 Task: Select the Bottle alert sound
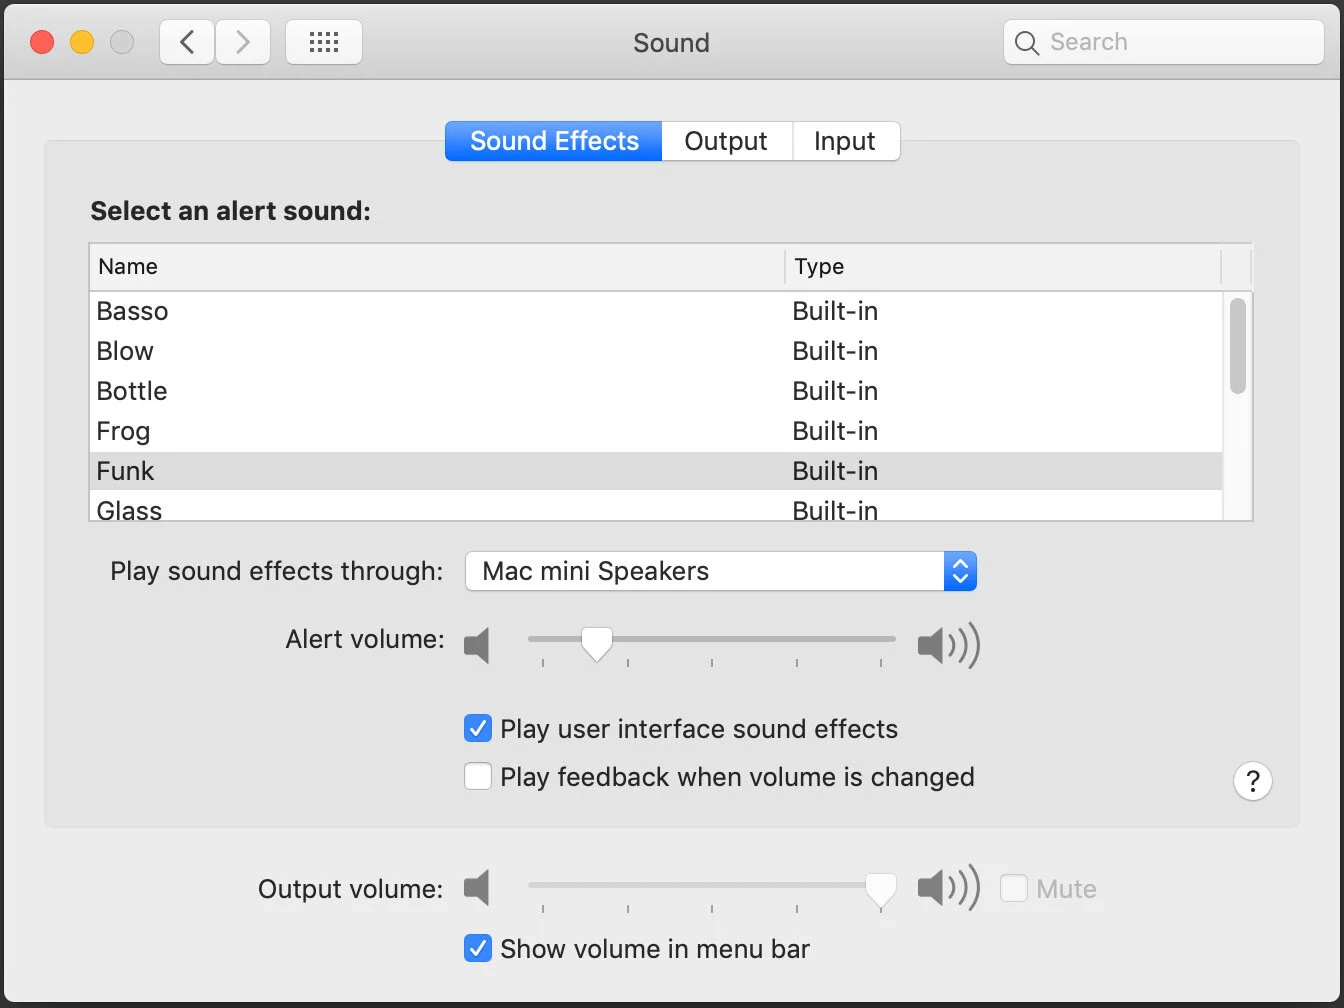[656, 391]
